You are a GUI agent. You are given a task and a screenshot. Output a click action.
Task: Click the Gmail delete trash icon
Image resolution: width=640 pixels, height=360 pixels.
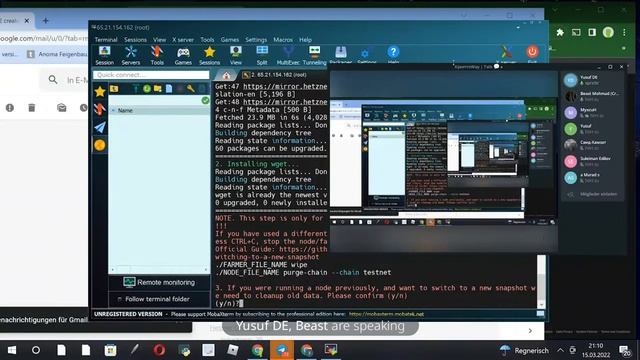[x=32, y=108]
